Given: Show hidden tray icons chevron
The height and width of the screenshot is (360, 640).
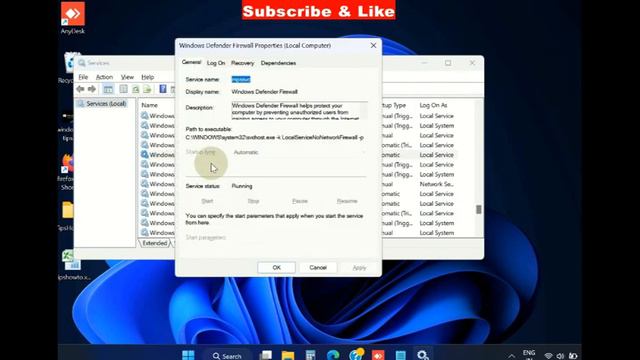Looking at the screenshot, I should pos(511,356).
